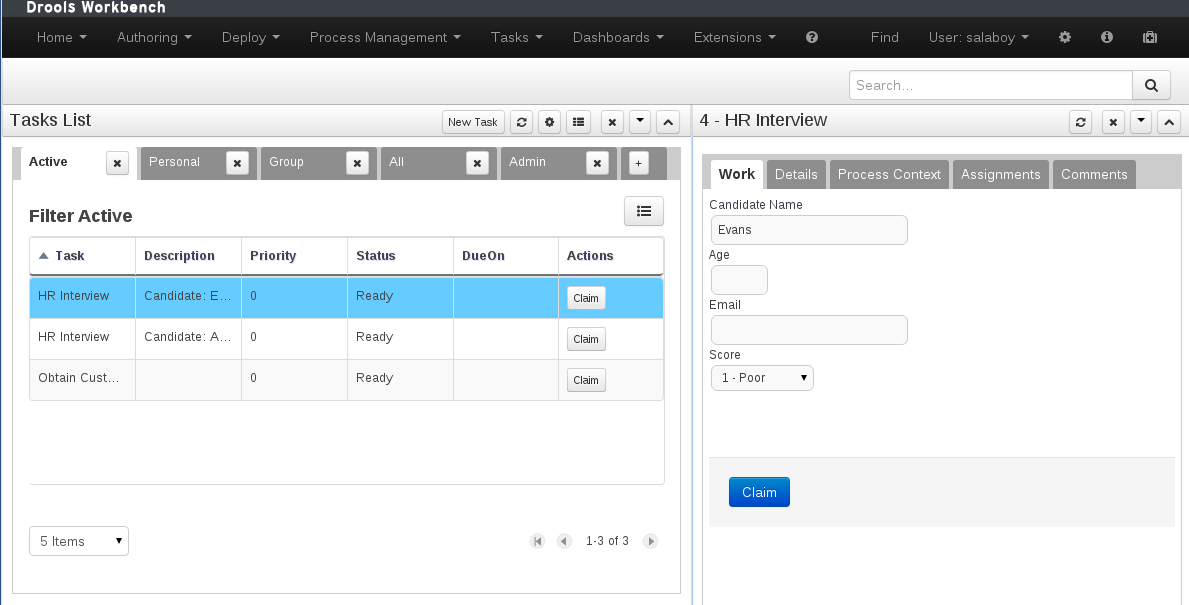Click Find in the navigation bar

(x=884, y=37)
